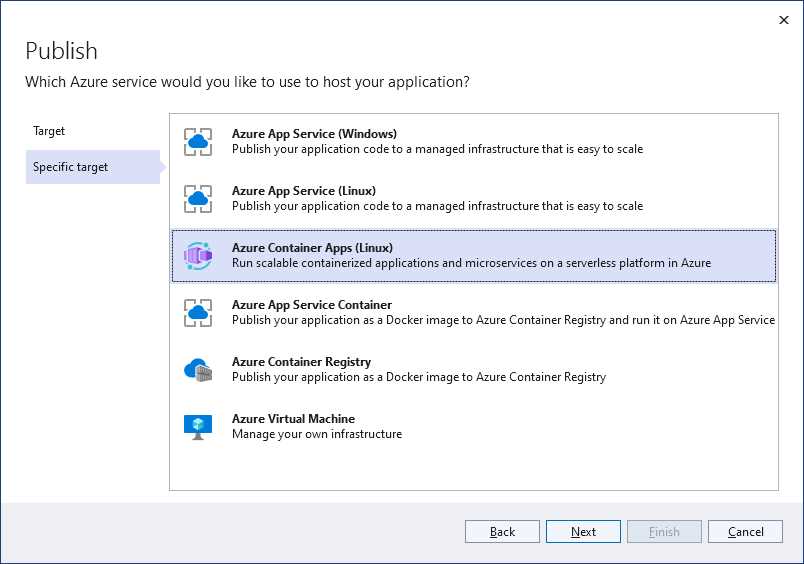804x564 pixels.
Task: Click the managed infrastructure description under App Service (Windows)
Action: pyautogui.click(x=437, y=149)
